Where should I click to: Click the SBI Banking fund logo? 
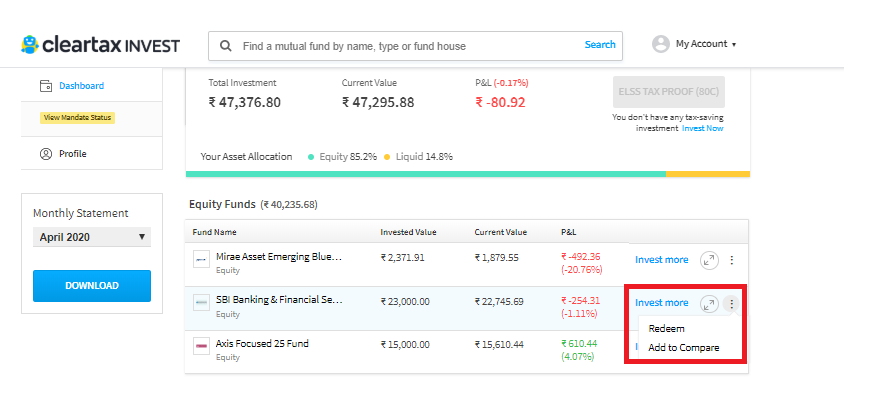pos(201,303)
